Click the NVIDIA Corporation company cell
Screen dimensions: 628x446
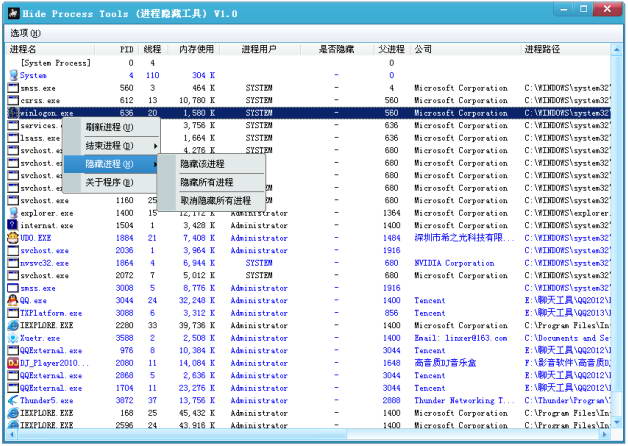pos(454,263)
